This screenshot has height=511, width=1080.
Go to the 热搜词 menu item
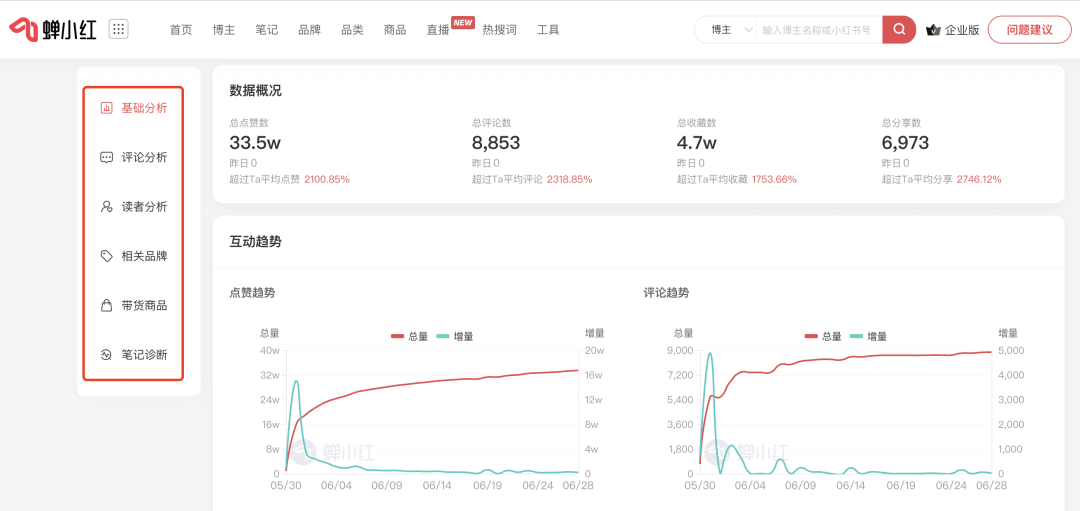pyautogui.click(x=499, y=30)
